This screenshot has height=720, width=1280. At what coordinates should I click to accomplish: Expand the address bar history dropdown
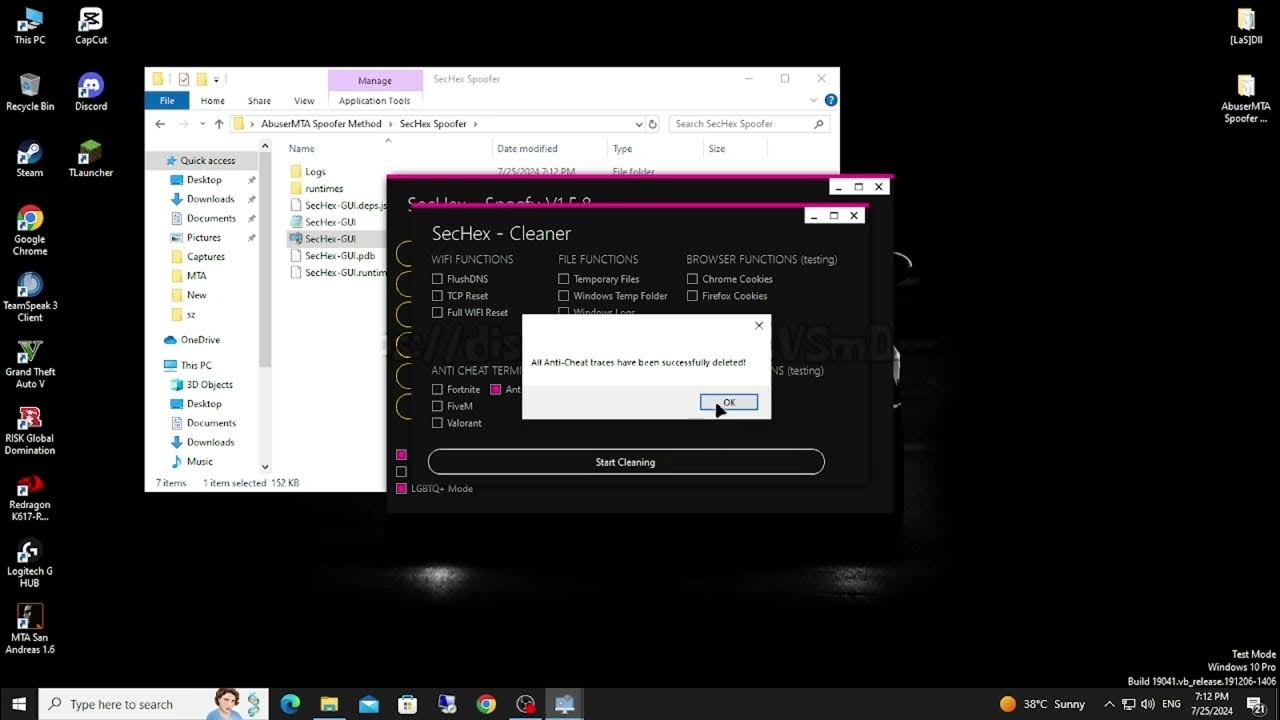639,124
